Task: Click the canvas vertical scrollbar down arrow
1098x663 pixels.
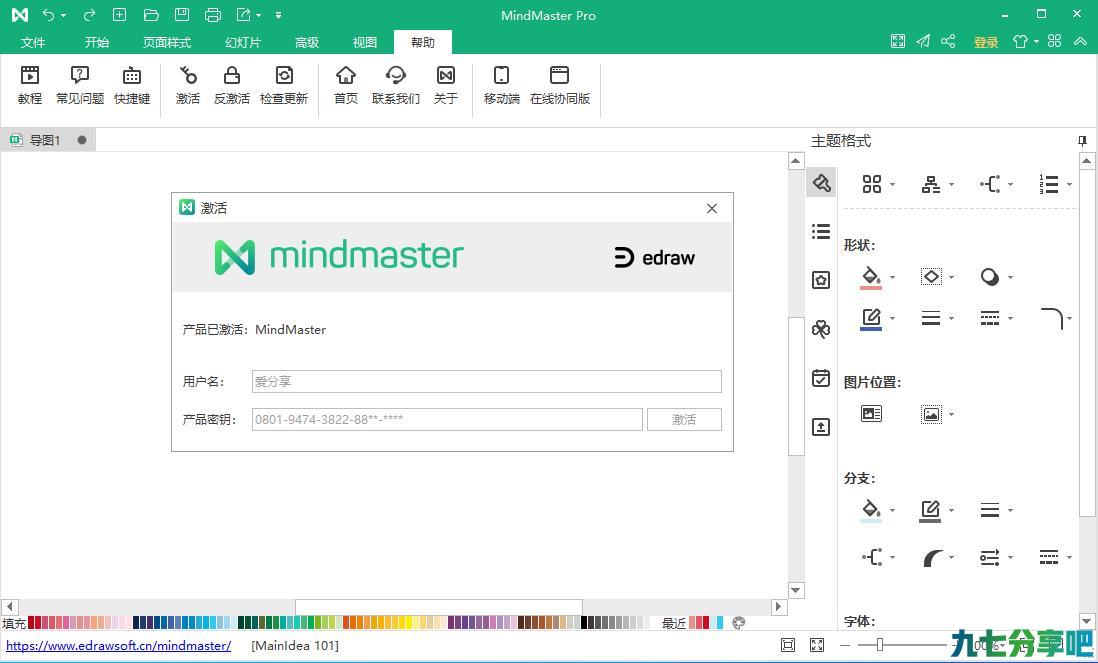Action: click(796, 590)
